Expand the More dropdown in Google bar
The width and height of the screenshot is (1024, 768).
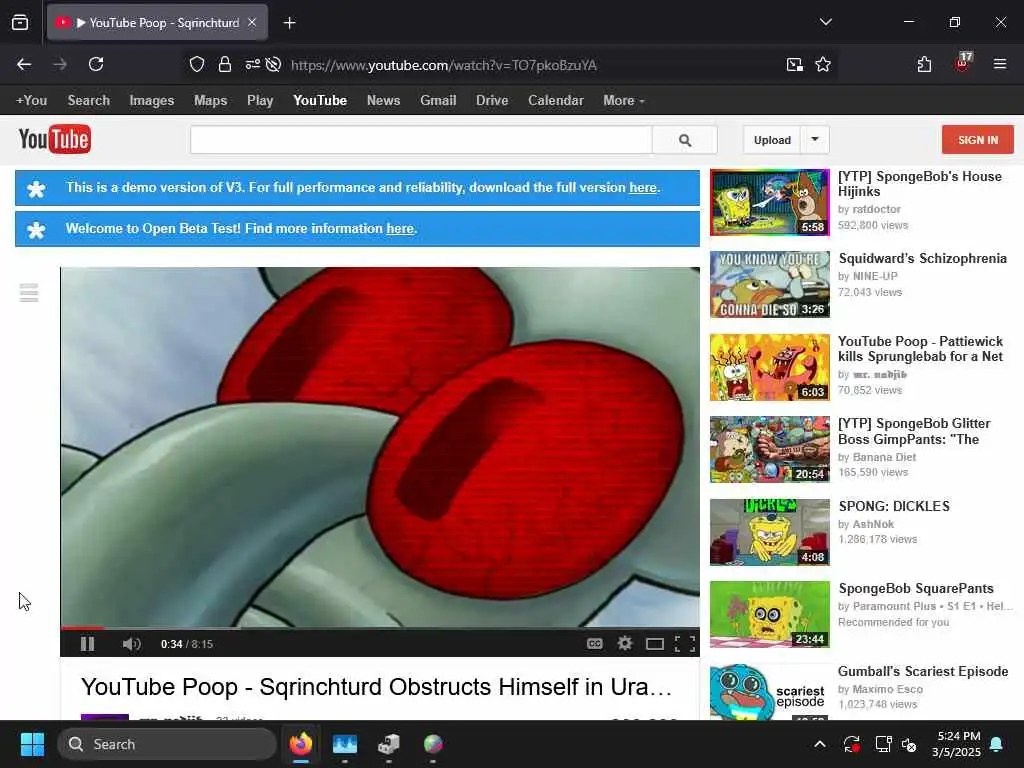624,101
